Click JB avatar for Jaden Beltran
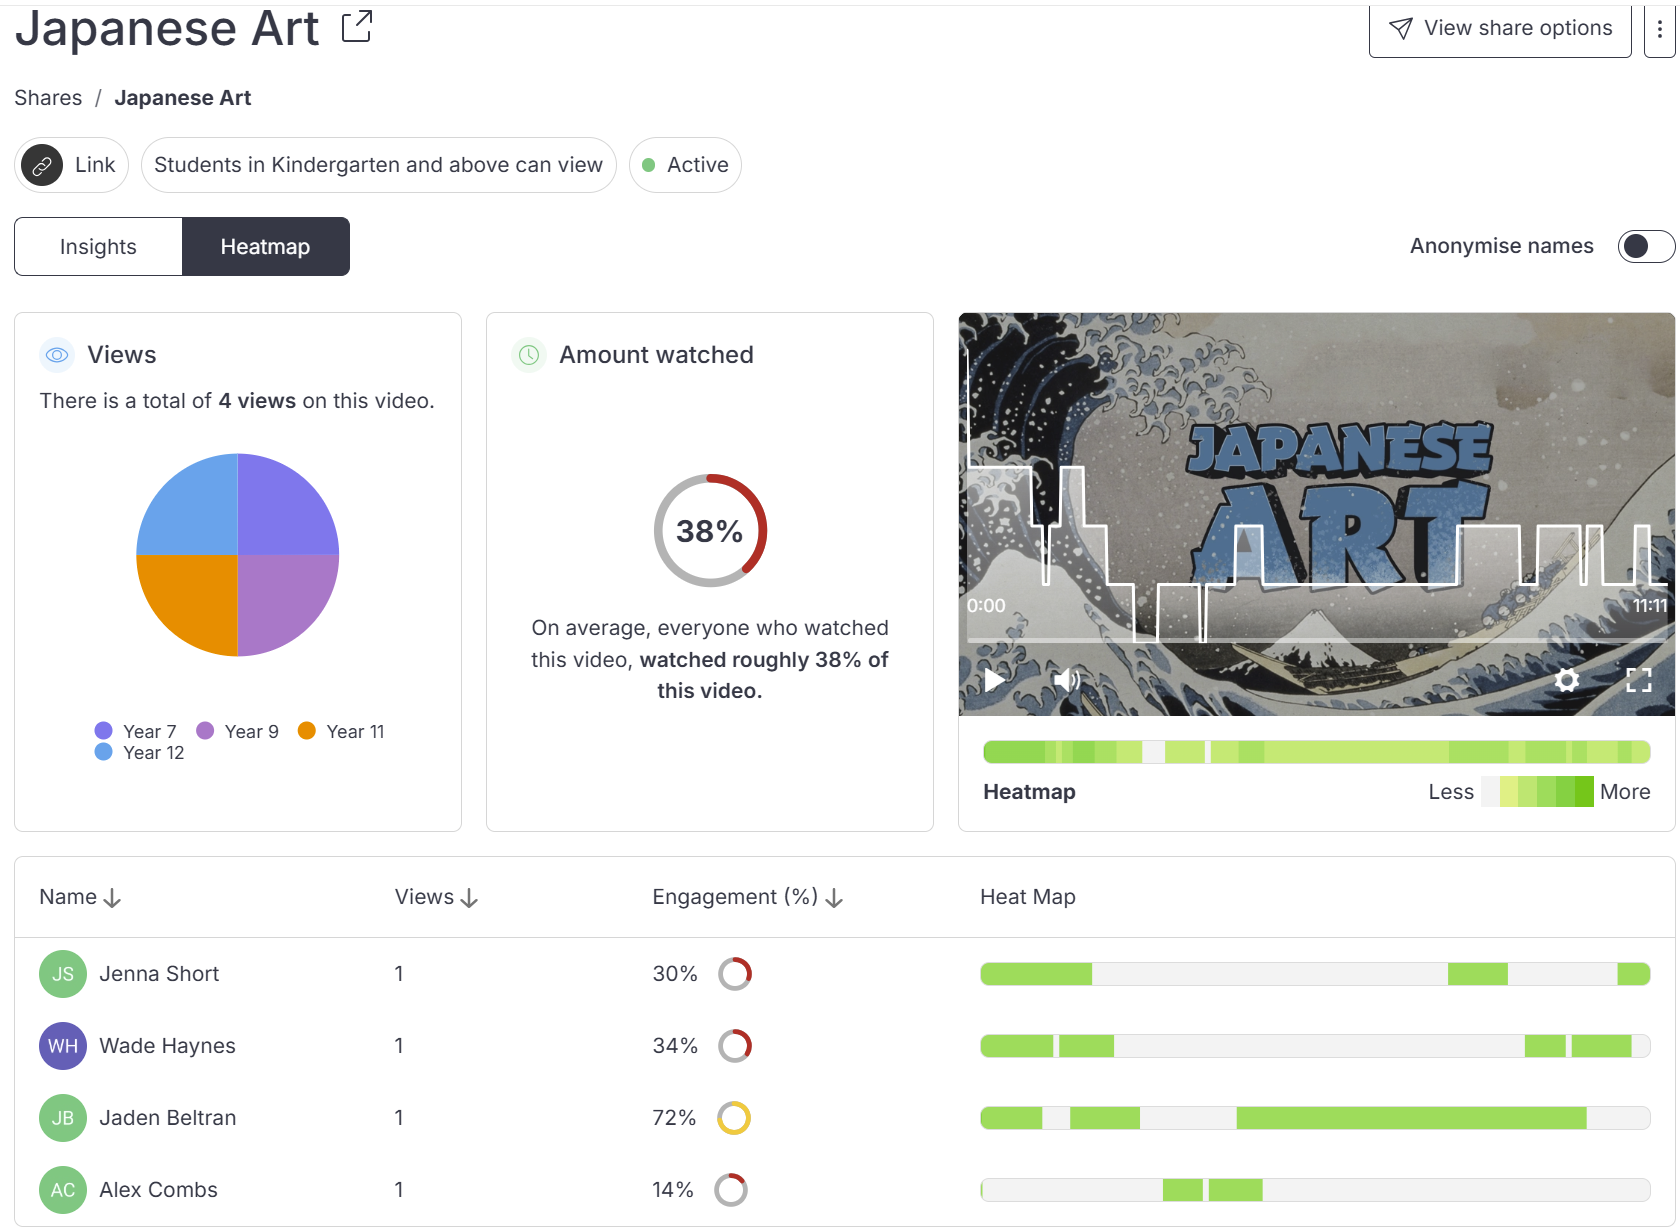This screenshot has width=1680, height=1229. click(63, 1118)
